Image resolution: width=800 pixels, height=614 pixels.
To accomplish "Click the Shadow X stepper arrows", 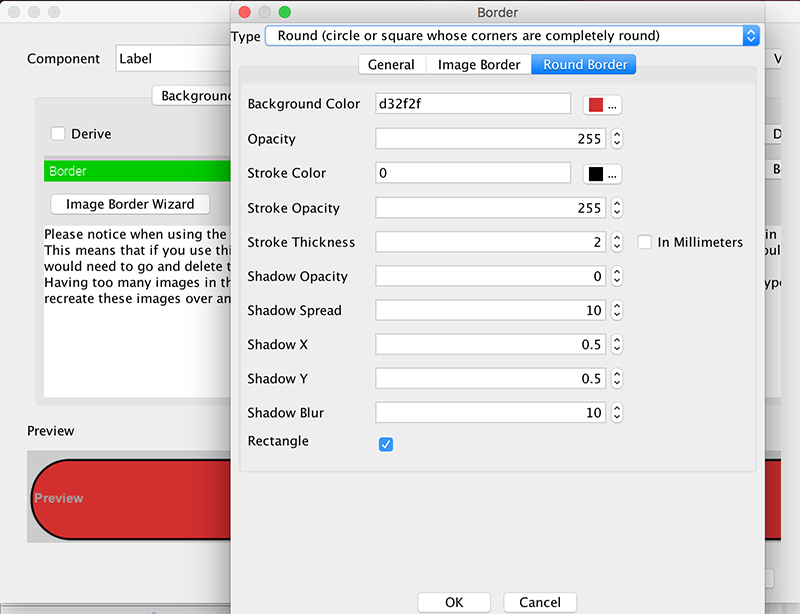I will pyautogui.click(x=617, y=344).
